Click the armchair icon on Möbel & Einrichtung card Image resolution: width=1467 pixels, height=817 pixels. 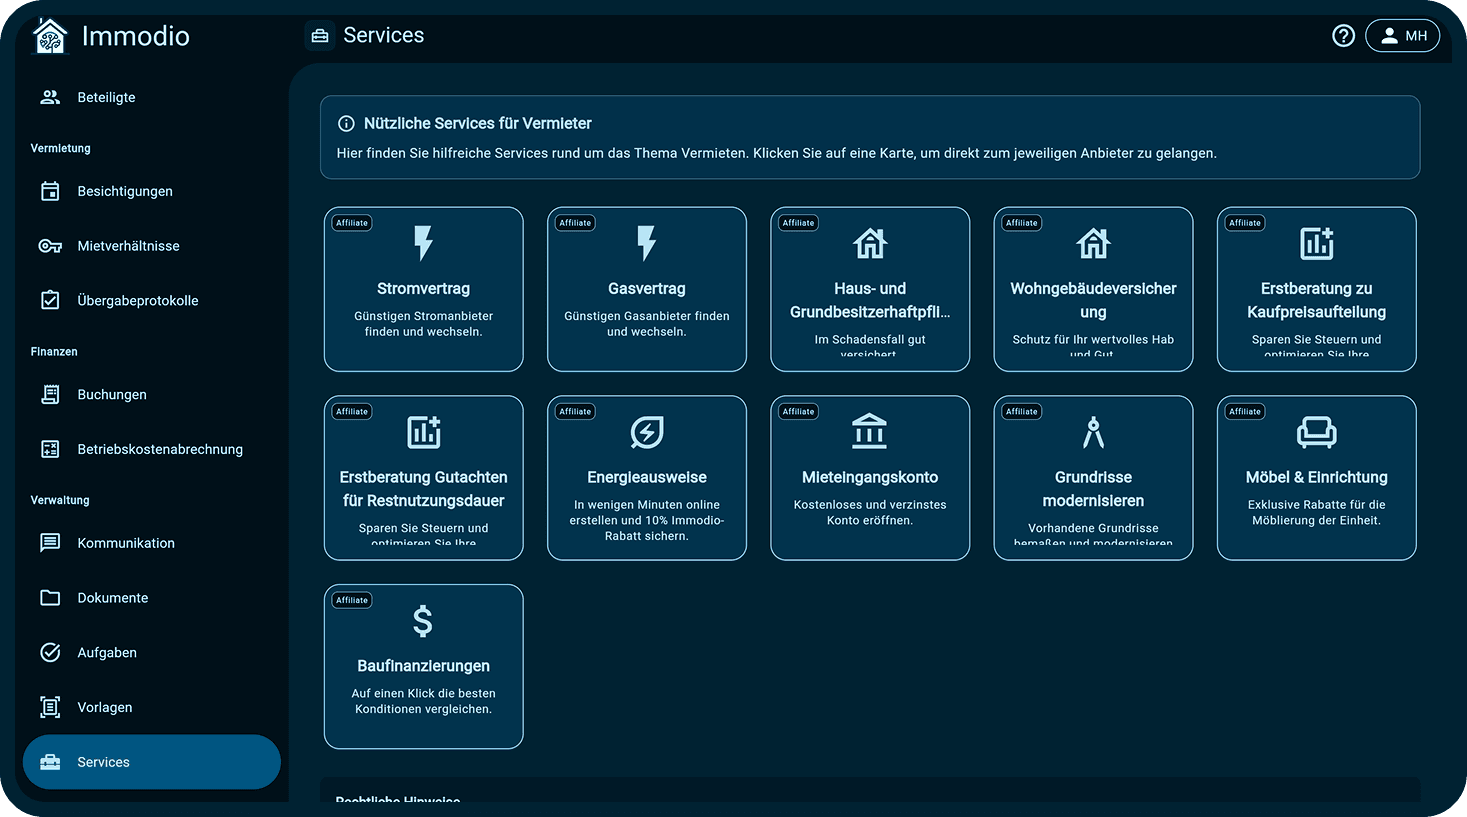(1317, 432)
